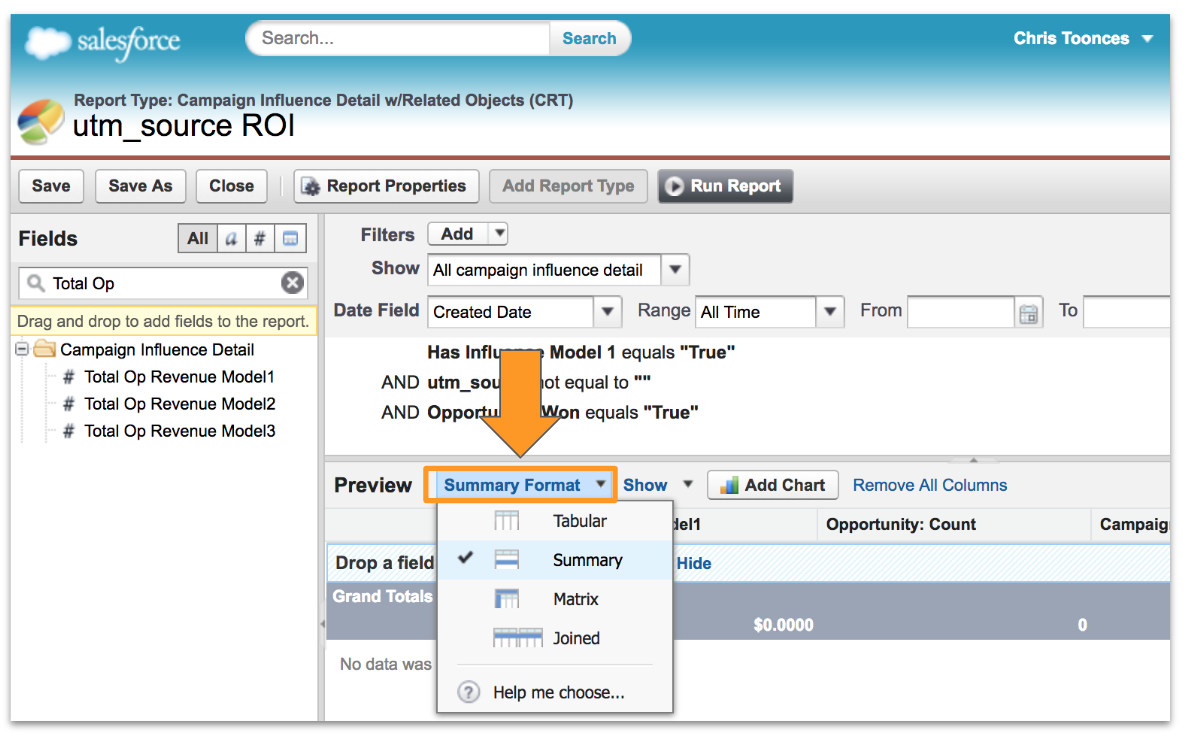The height and width of the screenshot is (742, 1188).
Task: Click the Save As button
Action: 140,186
